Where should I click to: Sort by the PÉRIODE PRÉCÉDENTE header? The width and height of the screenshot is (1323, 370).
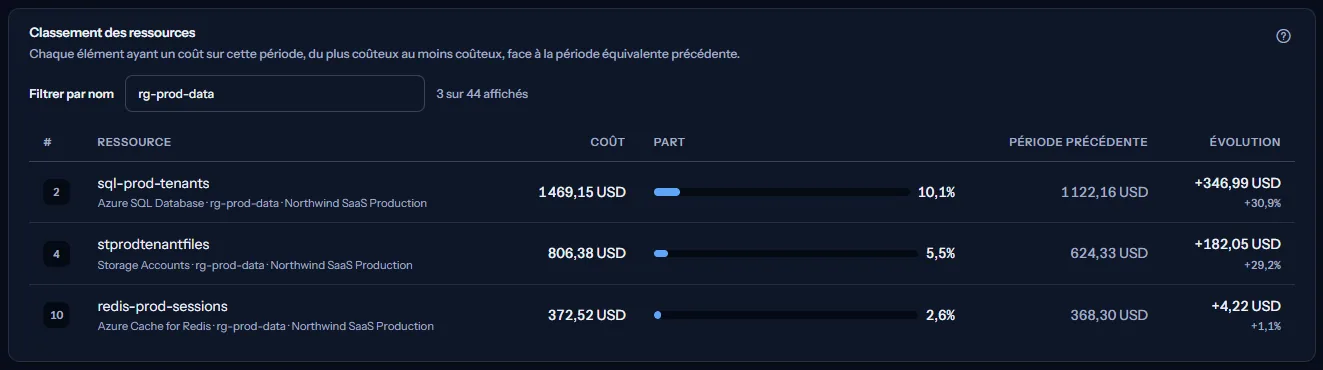tap(1078, 142)
